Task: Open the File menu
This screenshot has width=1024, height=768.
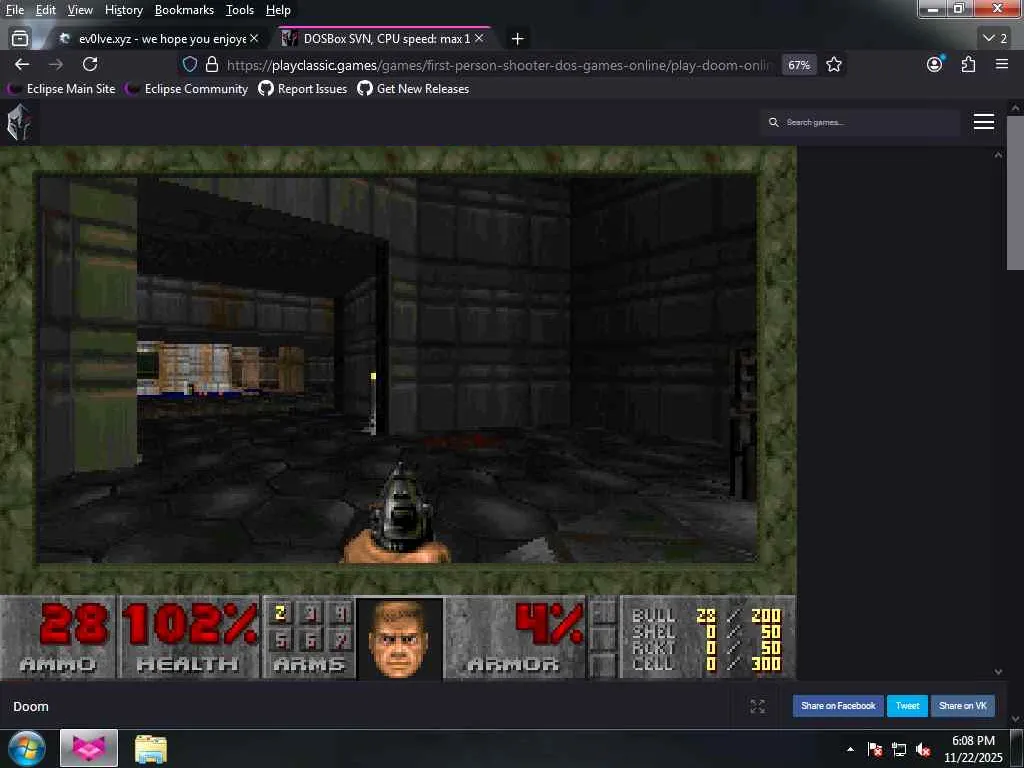Action: pyautogui.click(x=15, y=10)
